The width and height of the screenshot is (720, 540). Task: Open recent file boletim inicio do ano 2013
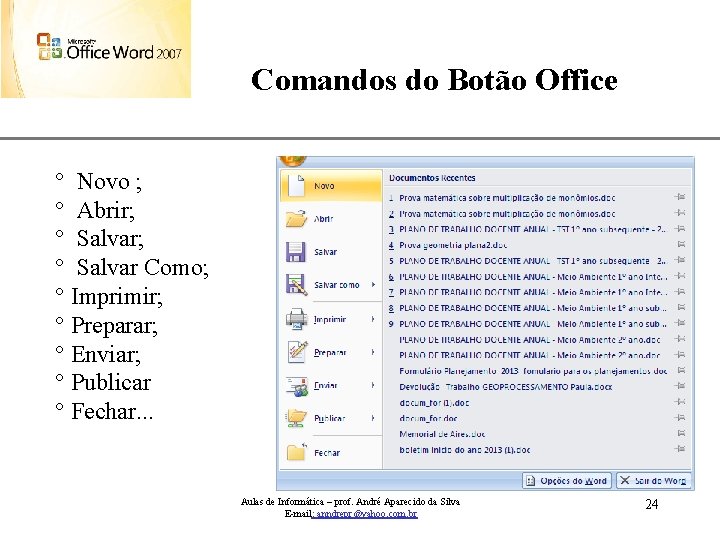(x=464, y=450)
